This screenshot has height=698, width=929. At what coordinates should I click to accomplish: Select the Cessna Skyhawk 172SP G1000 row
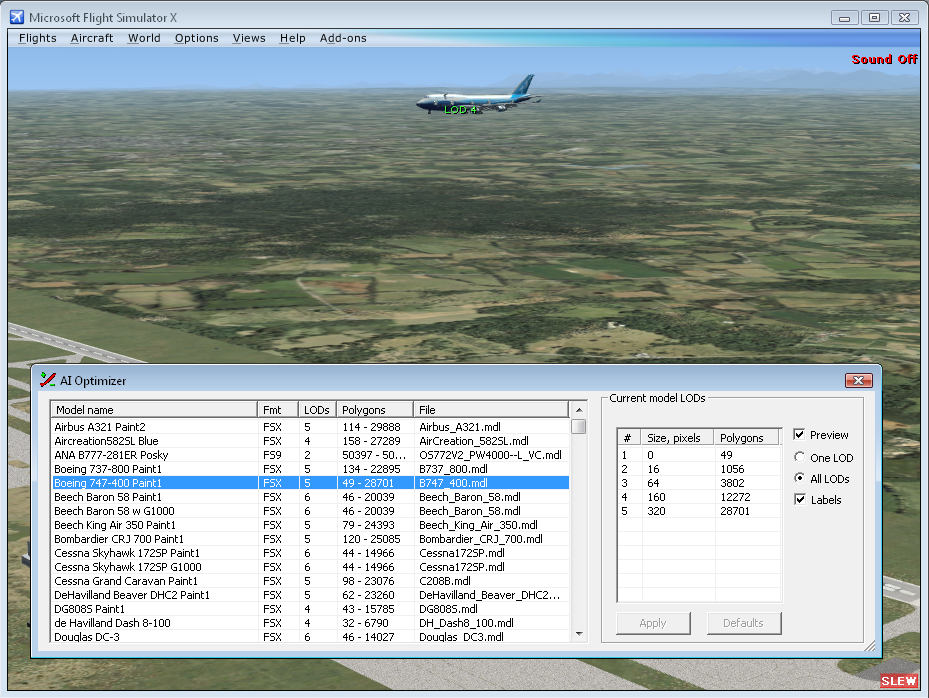pos(310,567)
